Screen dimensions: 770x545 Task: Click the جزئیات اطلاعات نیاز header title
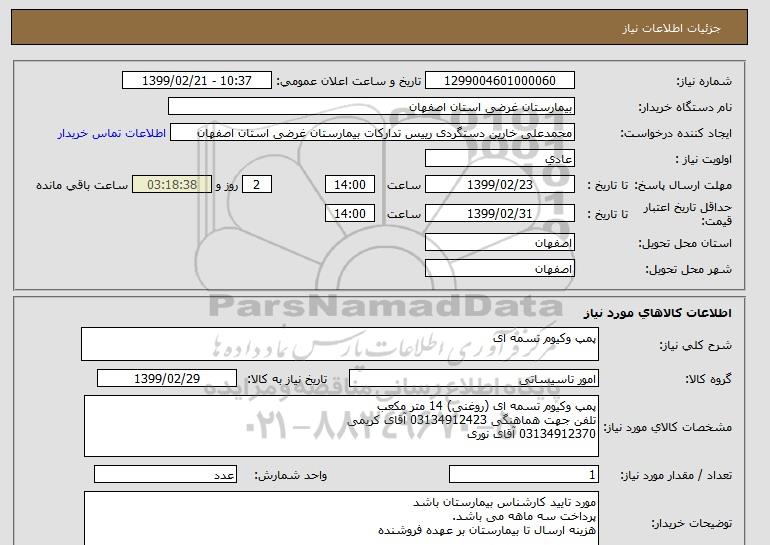point(671,28)
